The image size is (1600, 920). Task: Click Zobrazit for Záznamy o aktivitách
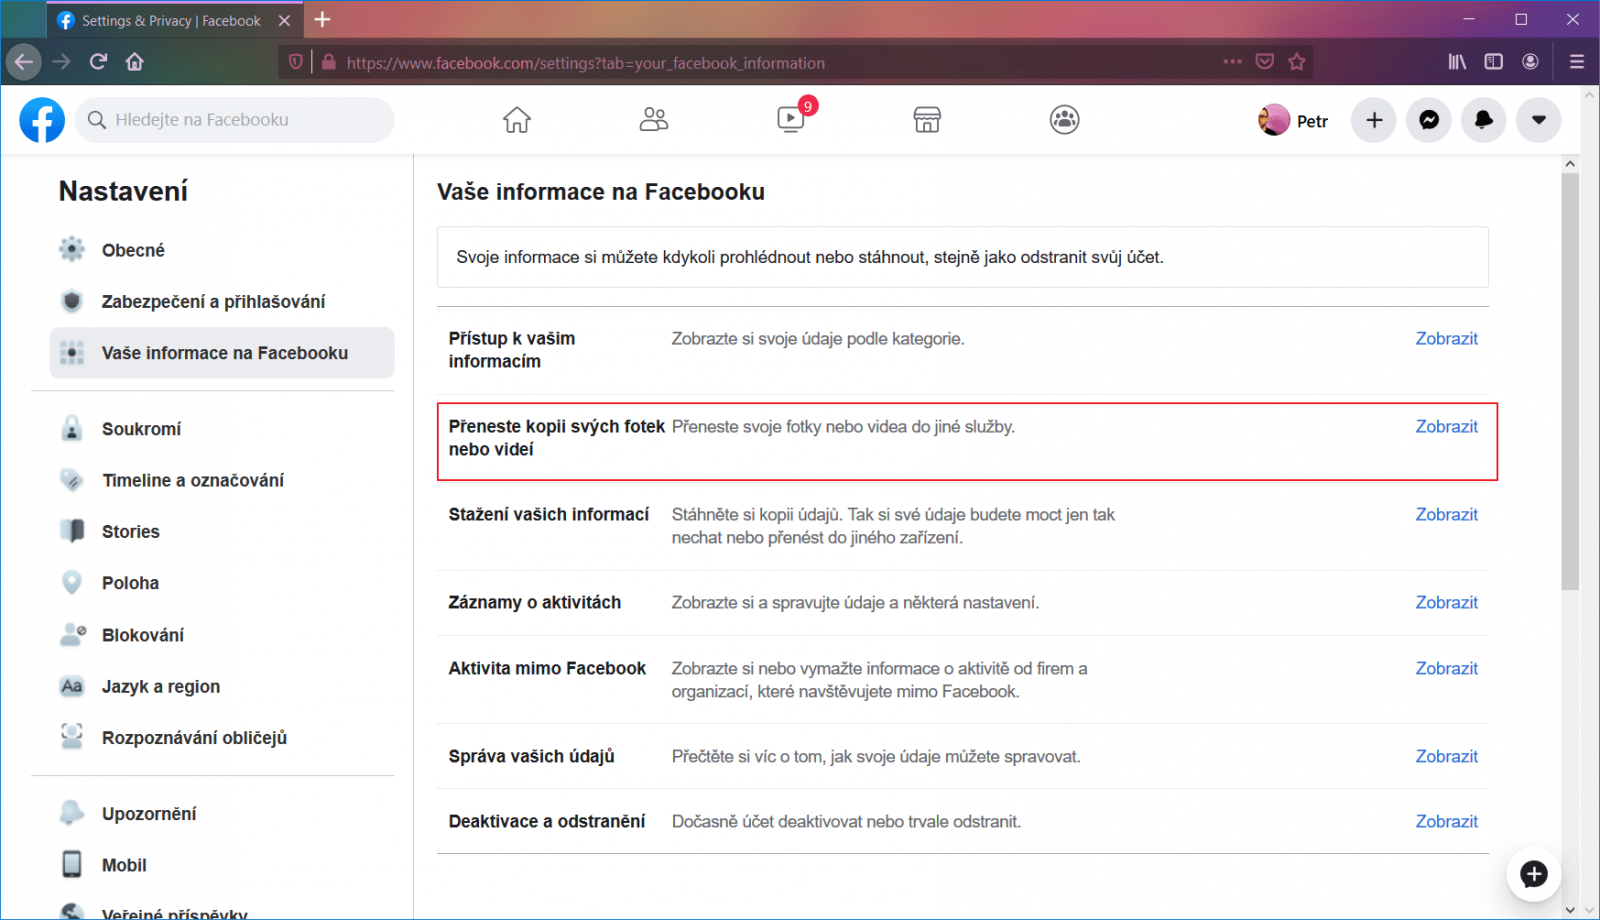click(1446, 603)
